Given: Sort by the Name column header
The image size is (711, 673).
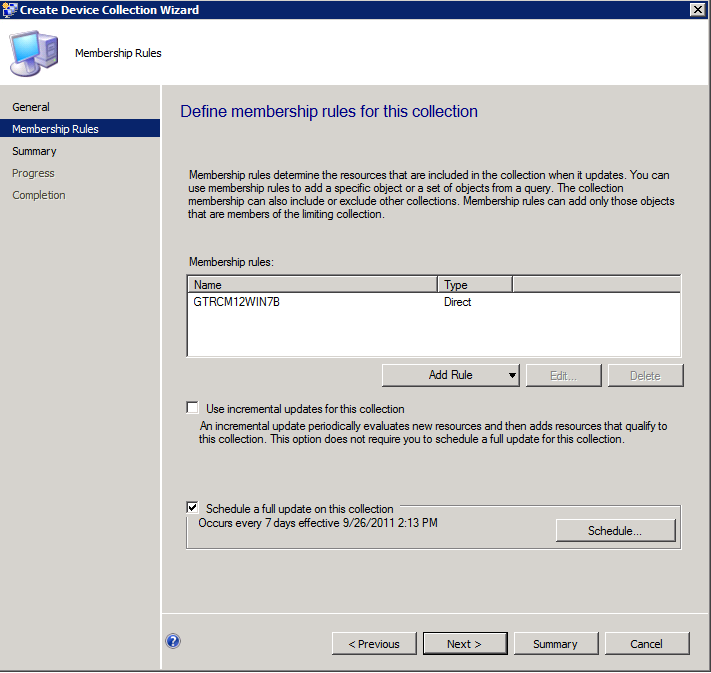Looking at the screenshot, I should click(313, 285).
